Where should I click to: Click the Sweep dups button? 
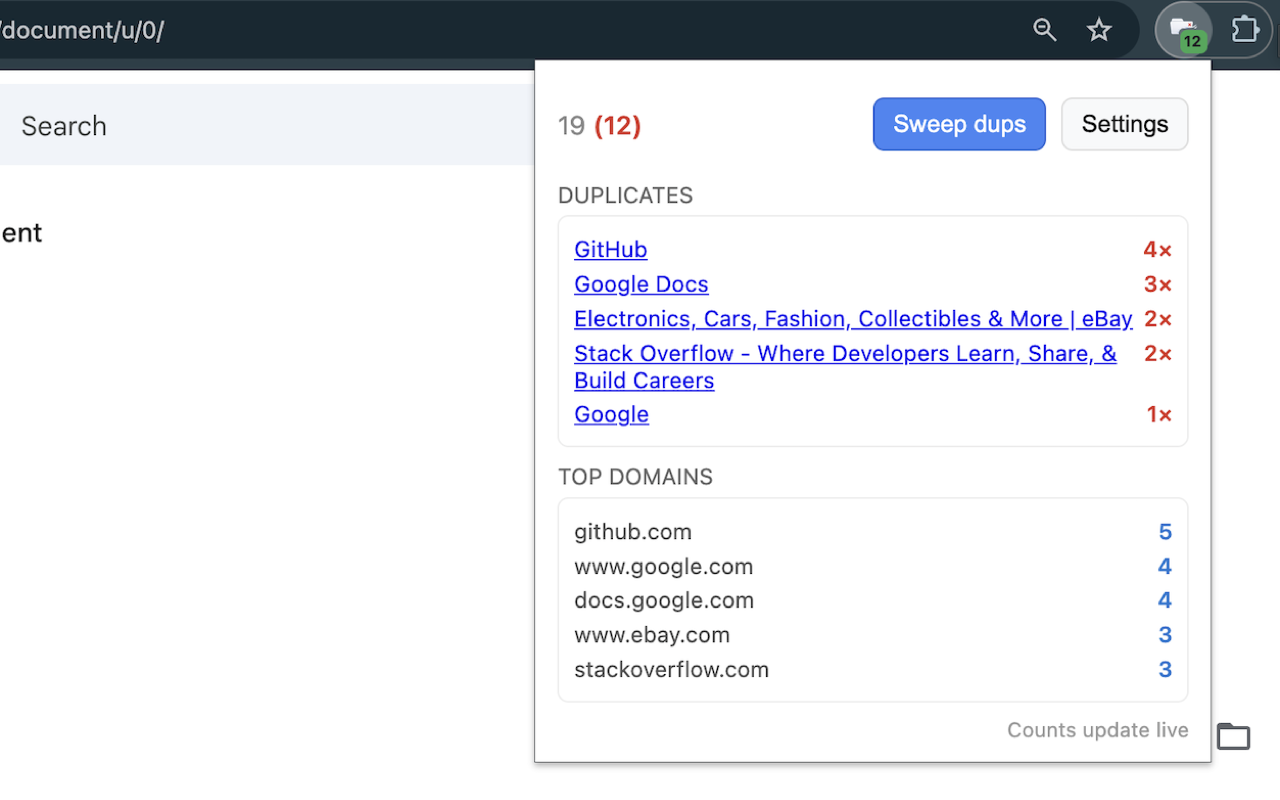tap(959, 124)
